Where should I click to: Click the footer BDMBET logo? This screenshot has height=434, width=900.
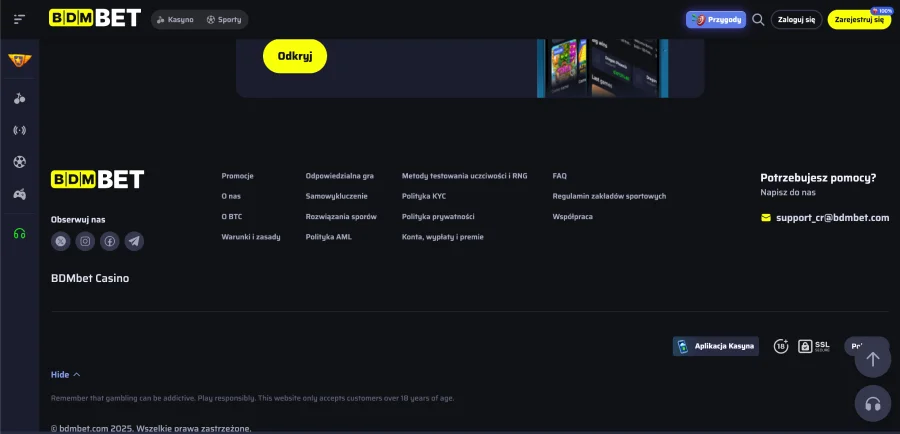pos(98,179)
